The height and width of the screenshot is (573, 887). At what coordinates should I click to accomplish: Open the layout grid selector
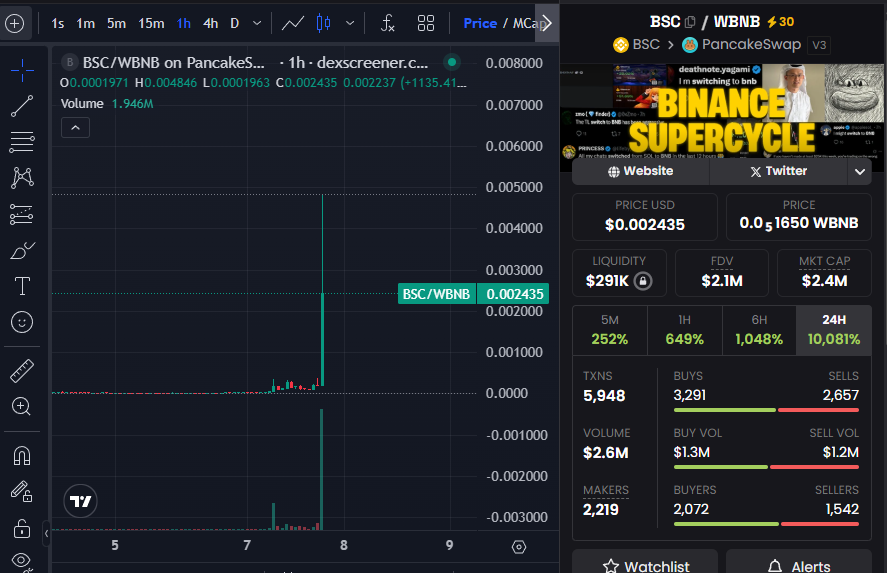[426, 23]
